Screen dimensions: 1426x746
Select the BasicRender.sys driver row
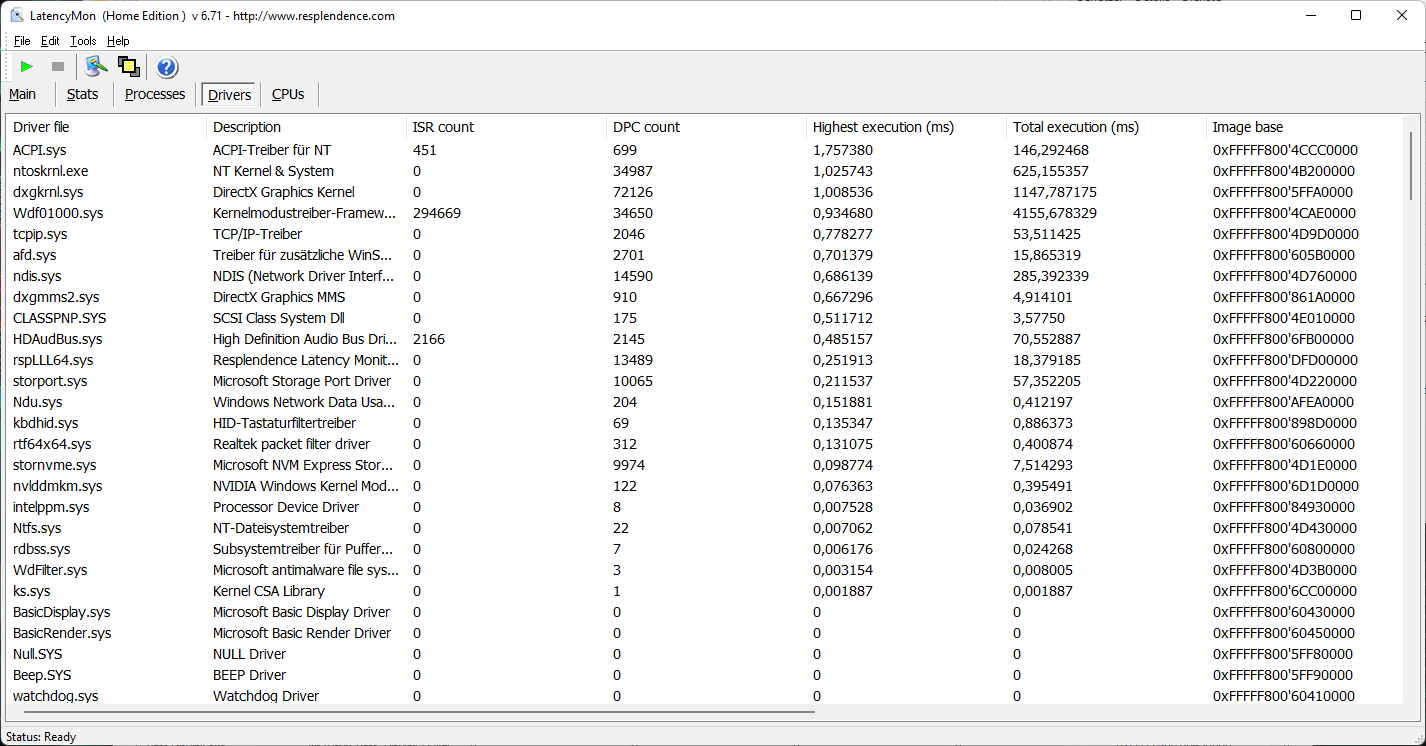coord(705,633)
